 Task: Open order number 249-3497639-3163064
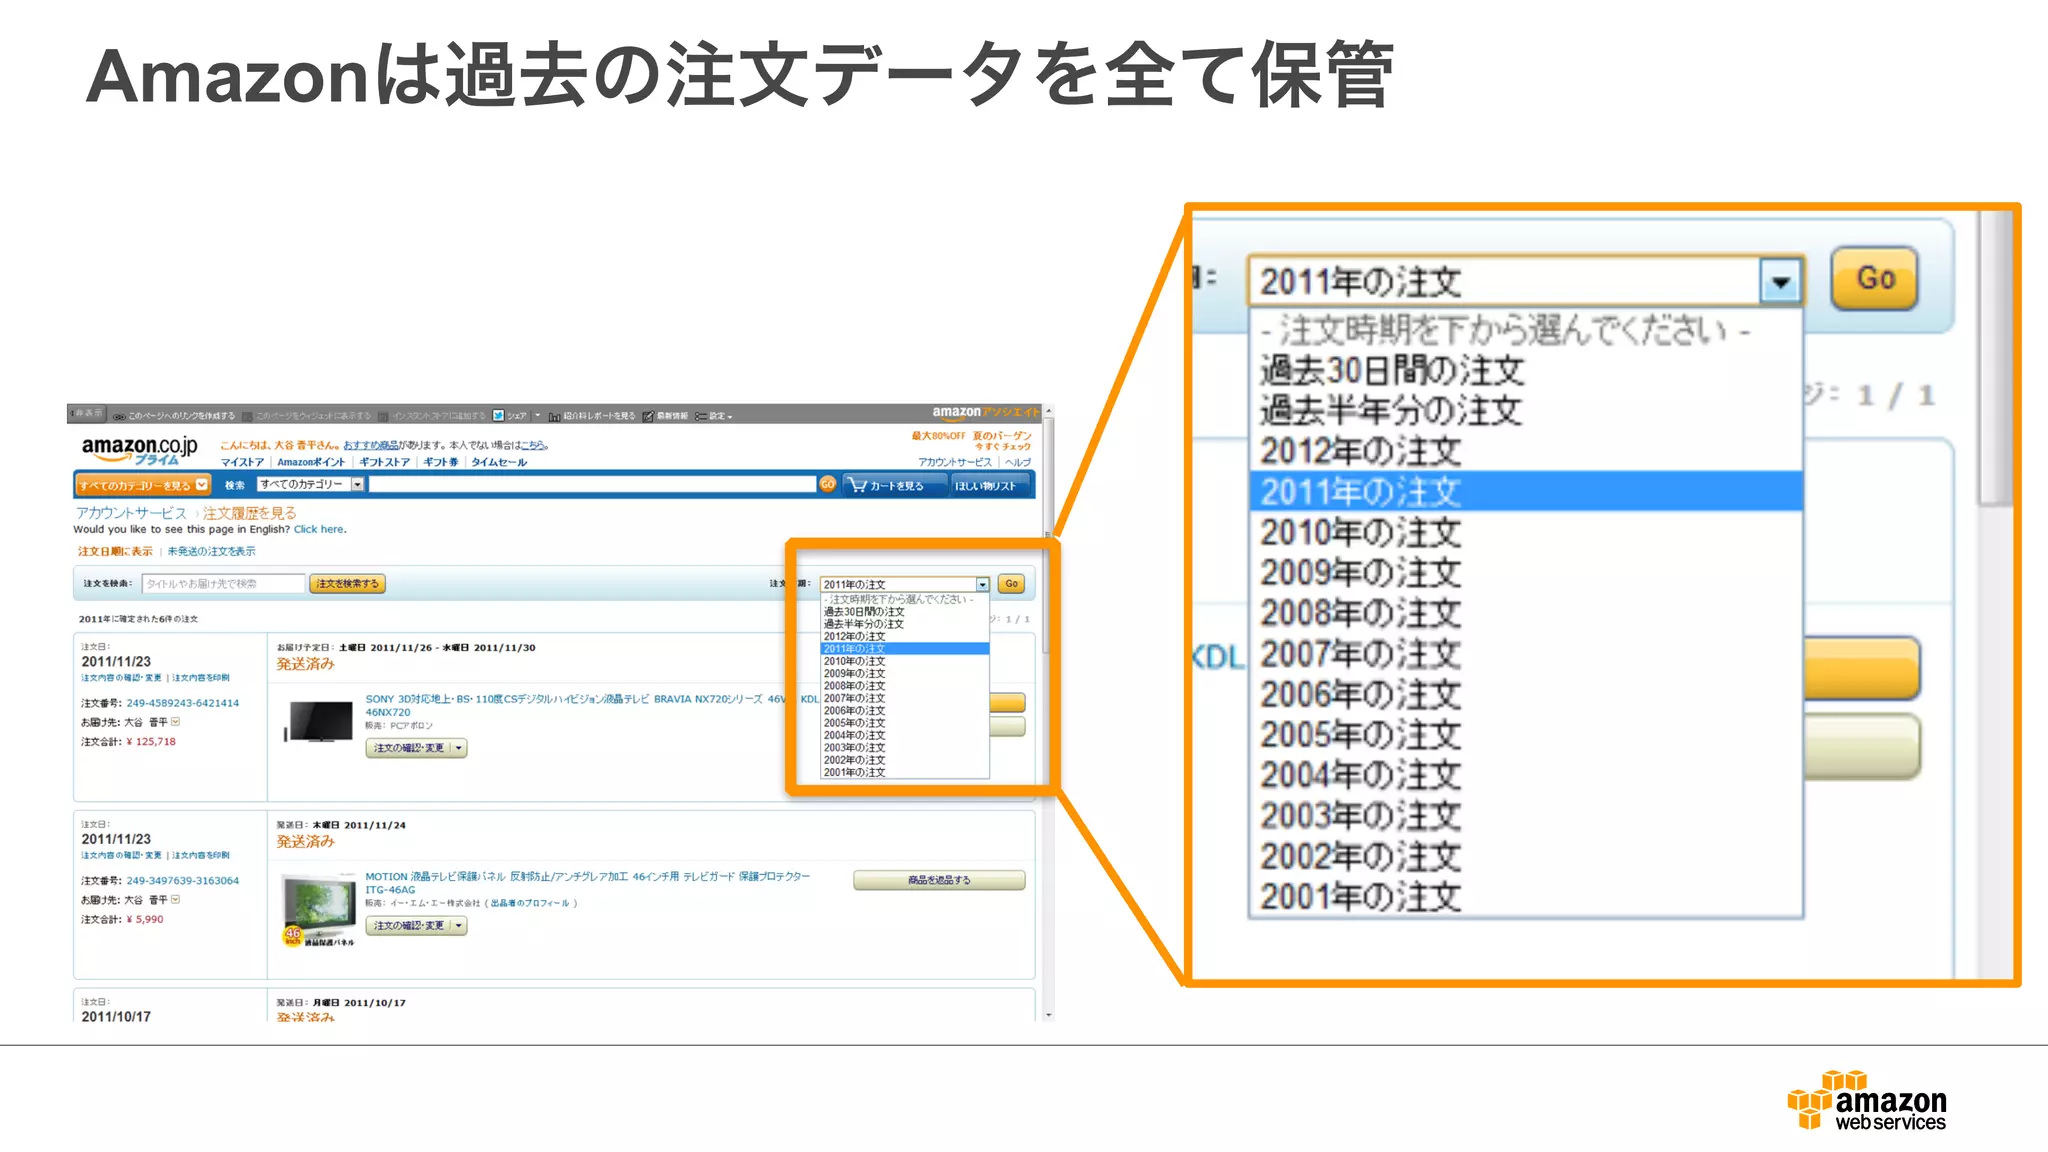[x=183, y=881]
